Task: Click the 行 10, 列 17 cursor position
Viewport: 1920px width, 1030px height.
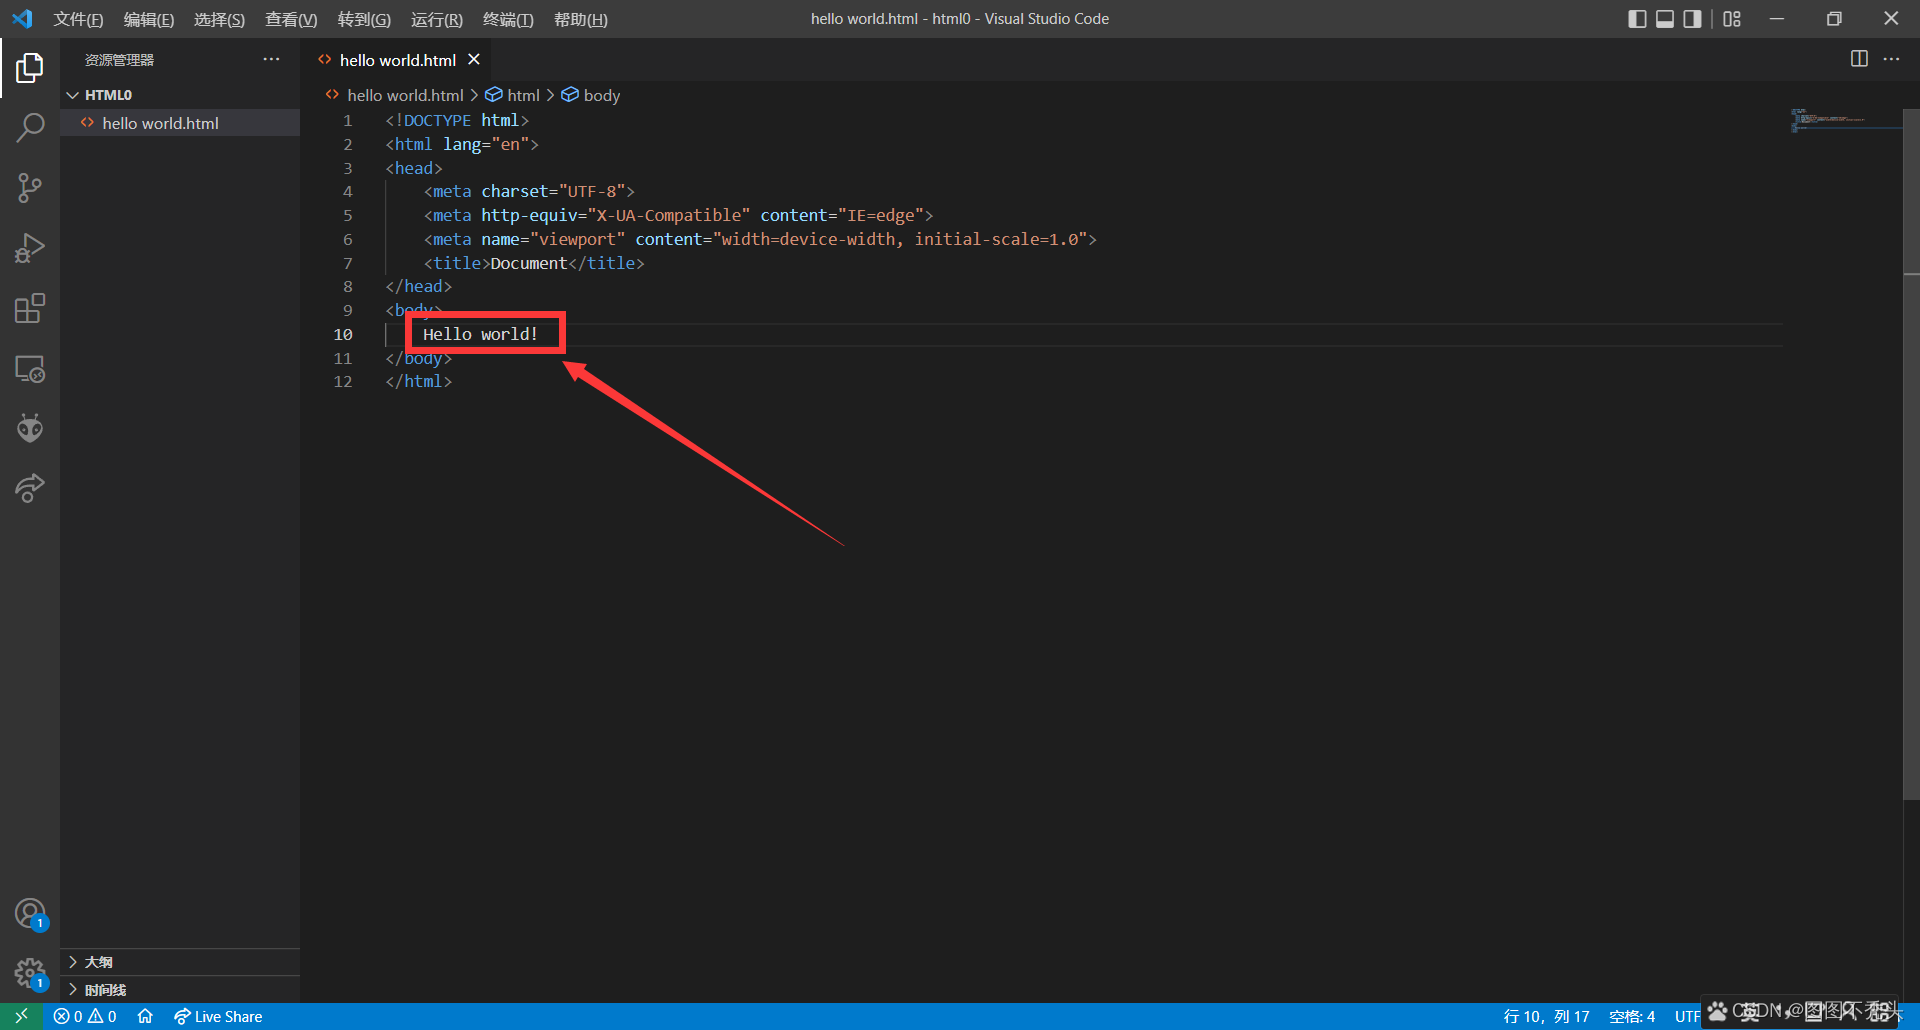Action: [1546, 1016]
